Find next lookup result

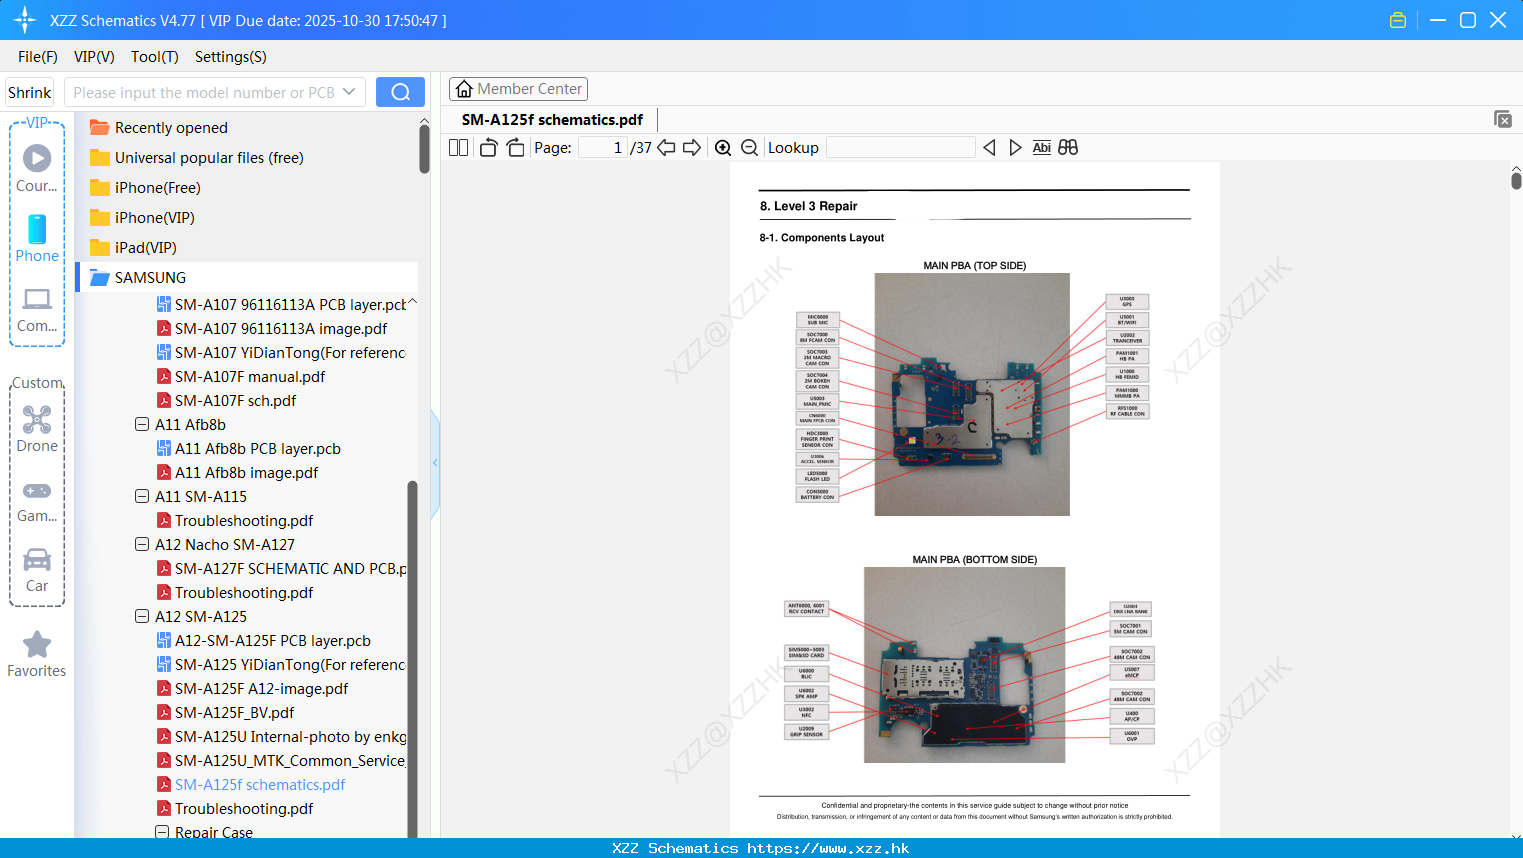(1015, 148)
